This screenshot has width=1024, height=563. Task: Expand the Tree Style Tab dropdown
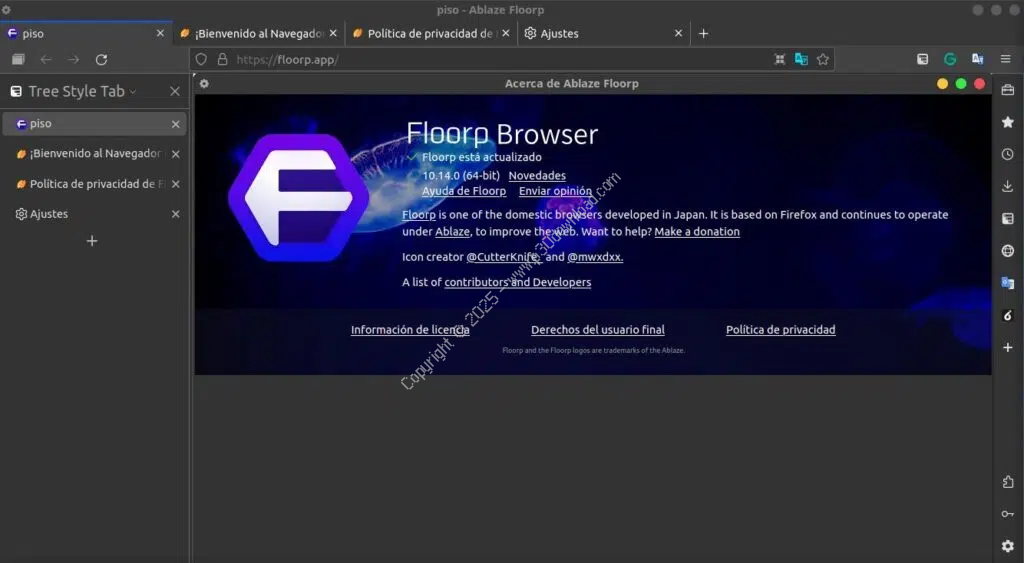point(132,92)
